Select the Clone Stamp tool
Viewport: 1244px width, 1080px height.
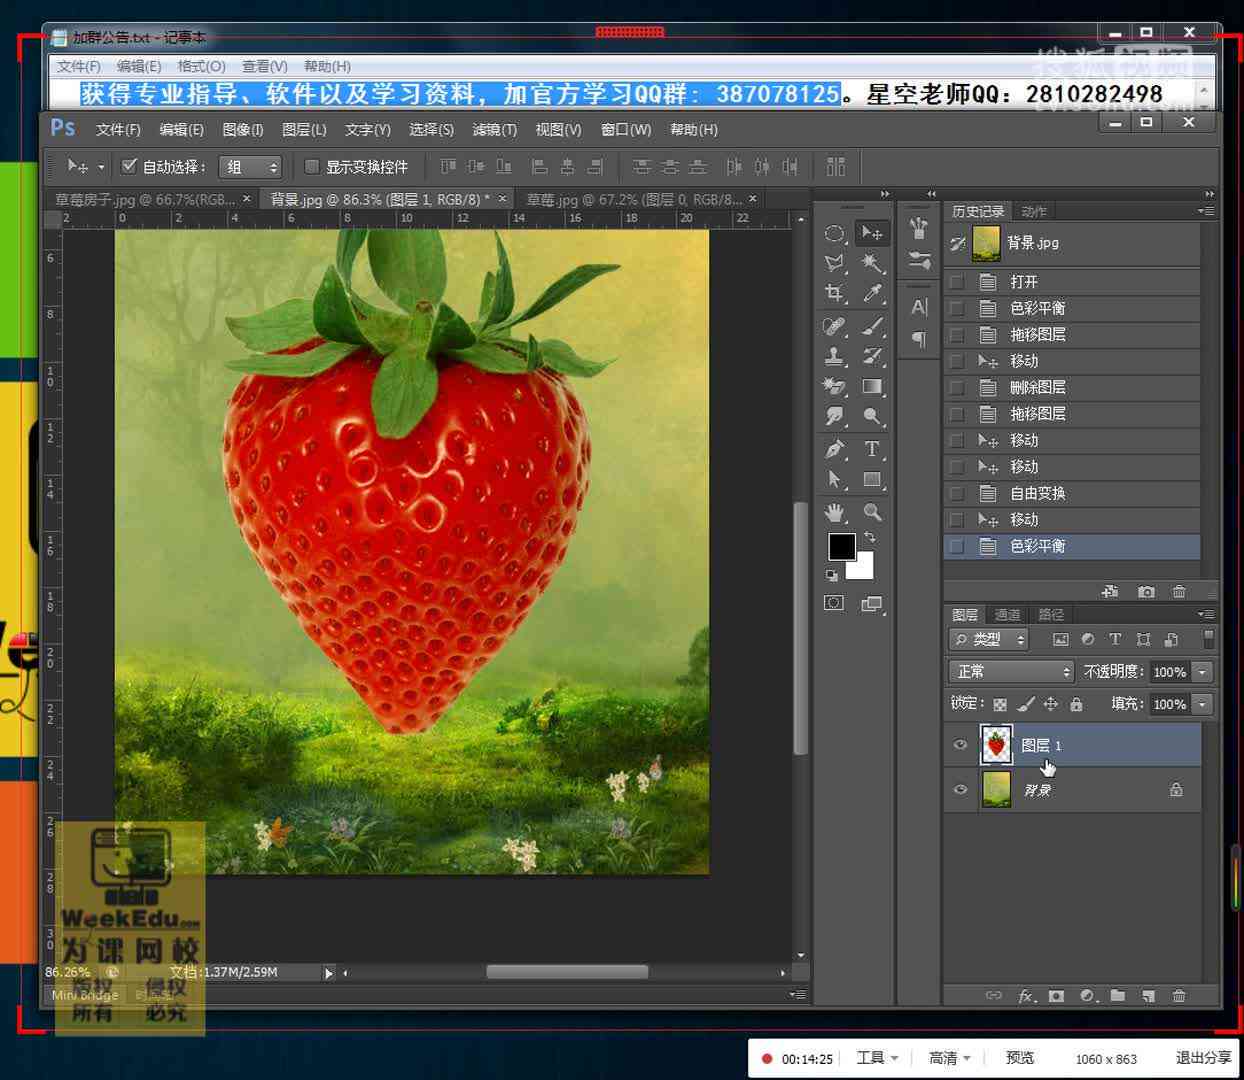pos(834,356)
